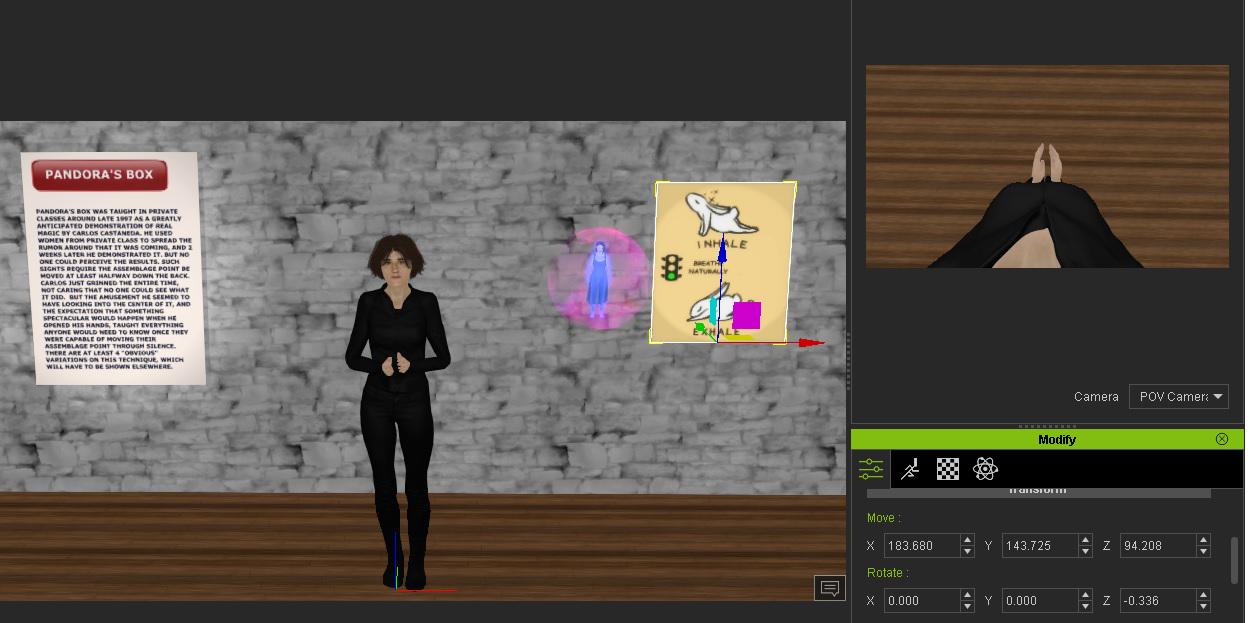Click the Move Y value field
Screen dimensions: 1257x623
[x=1037, y=545]
